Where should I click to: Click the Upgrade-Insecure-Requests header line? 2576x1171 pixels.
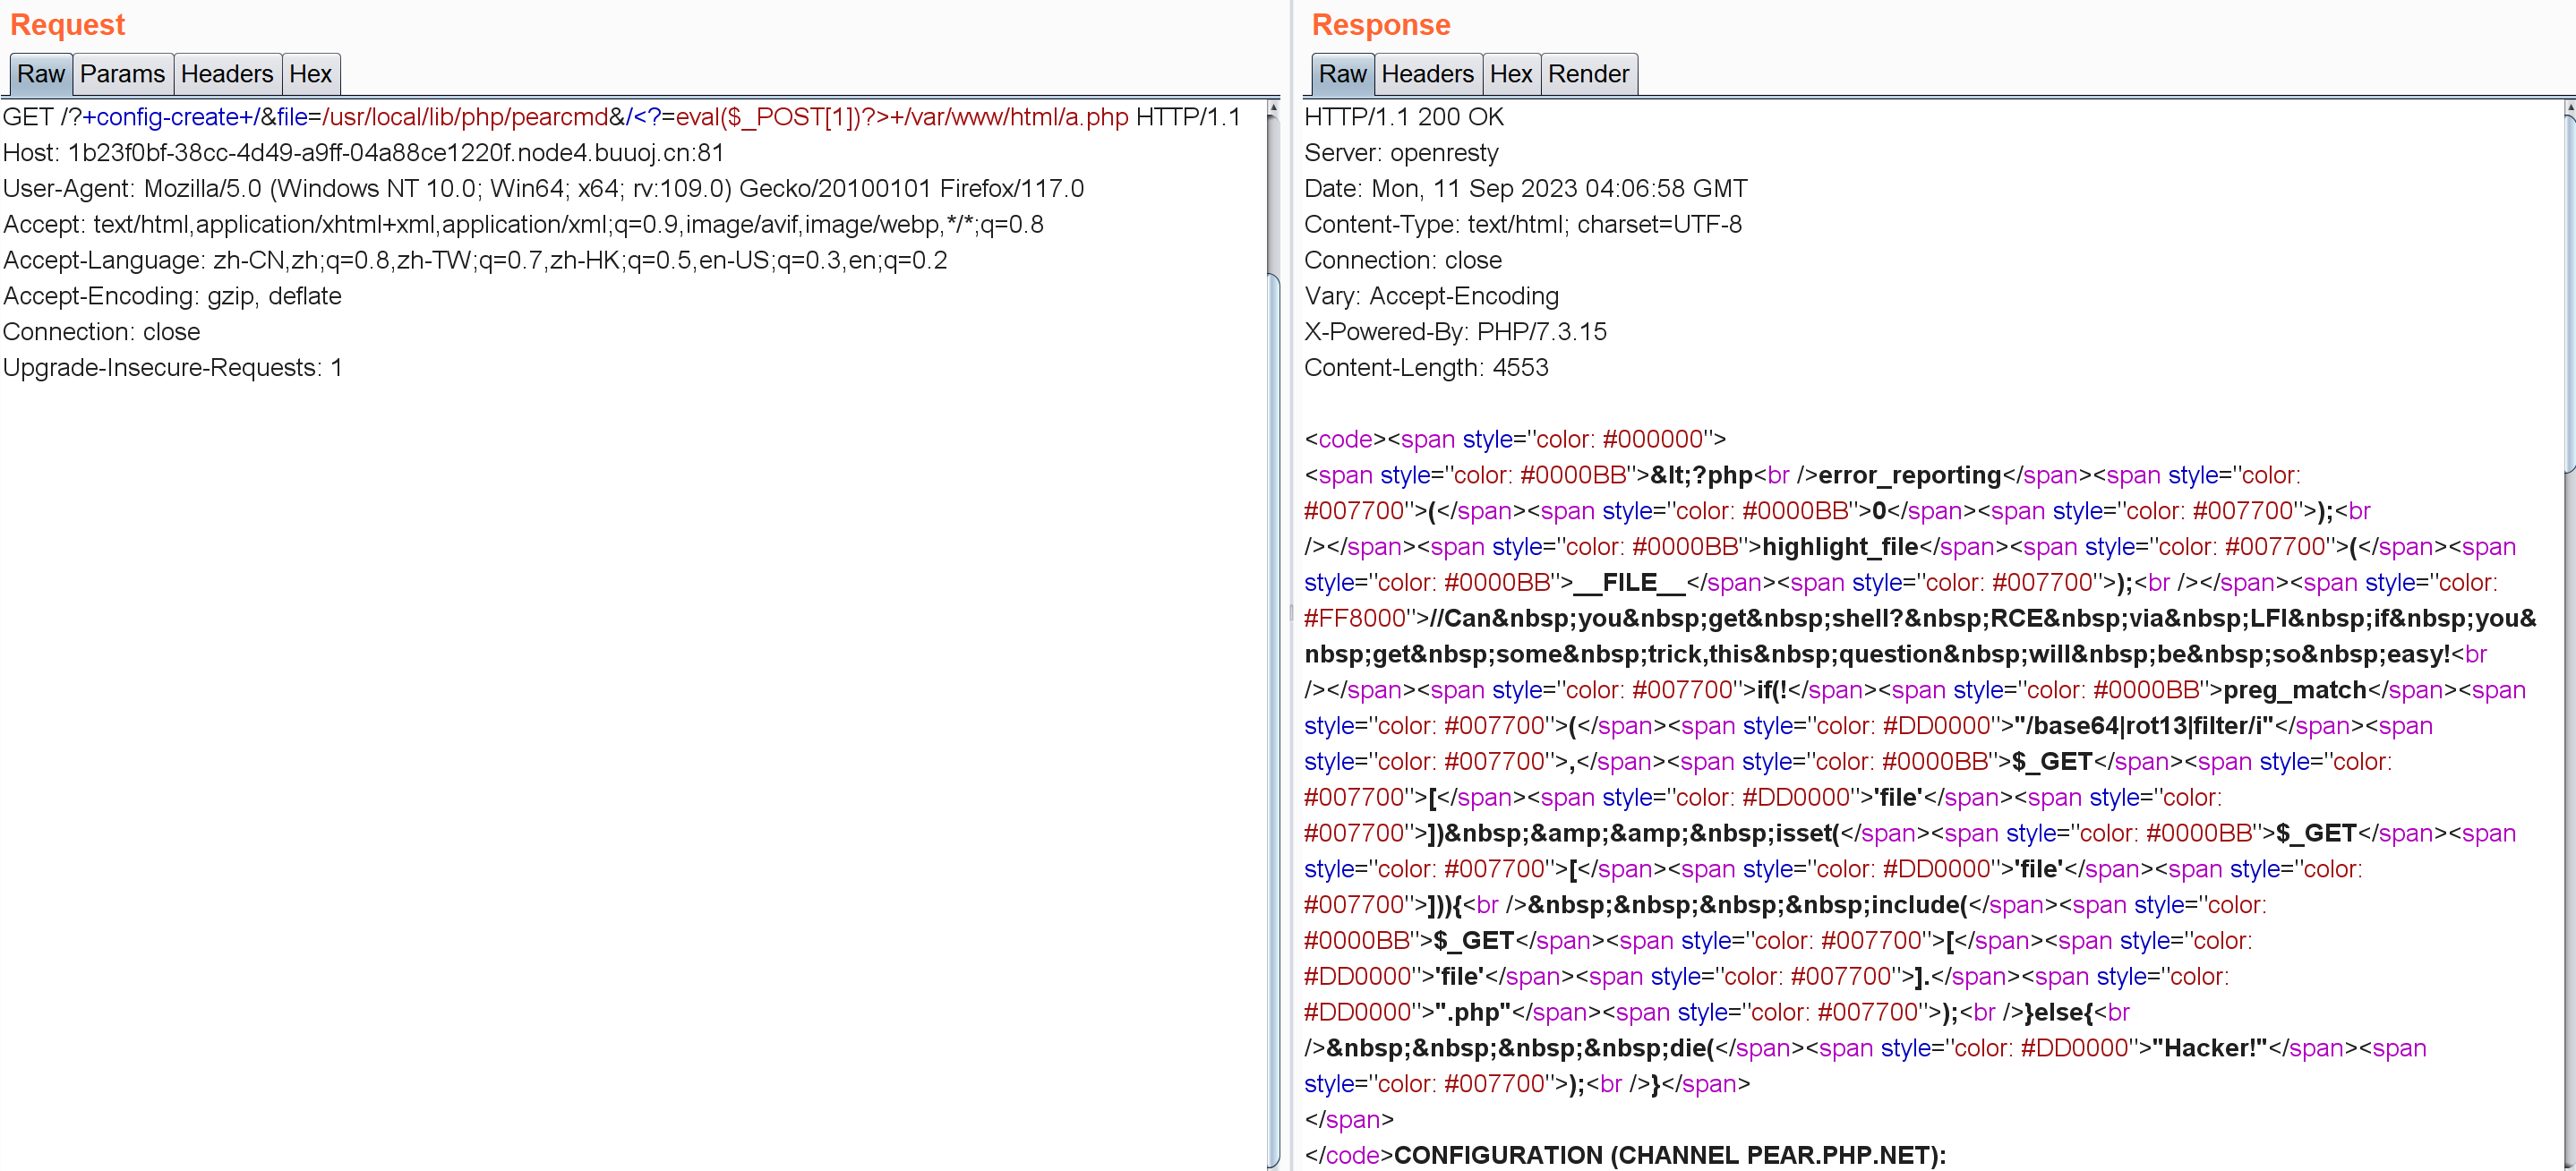[172, 368]
